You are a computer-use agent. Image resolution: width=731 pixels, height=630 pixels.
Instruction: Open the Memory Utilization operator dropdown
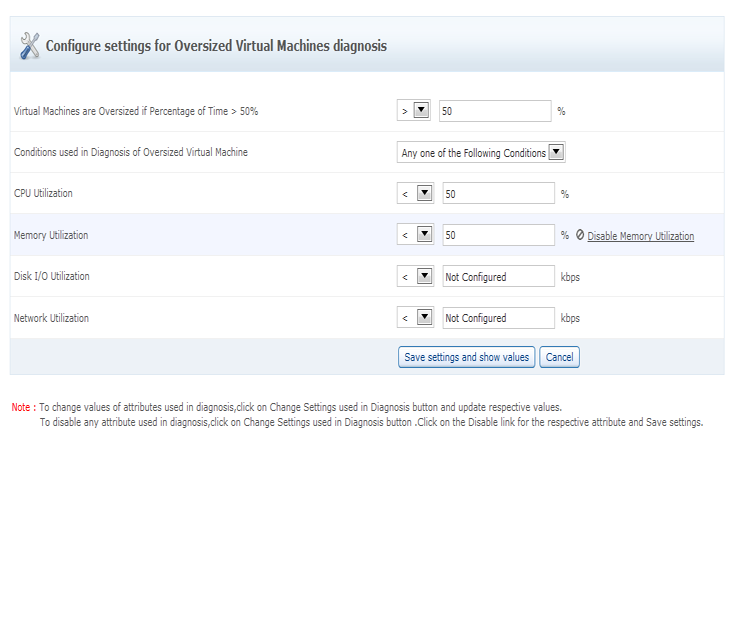[x=415, y=234]
